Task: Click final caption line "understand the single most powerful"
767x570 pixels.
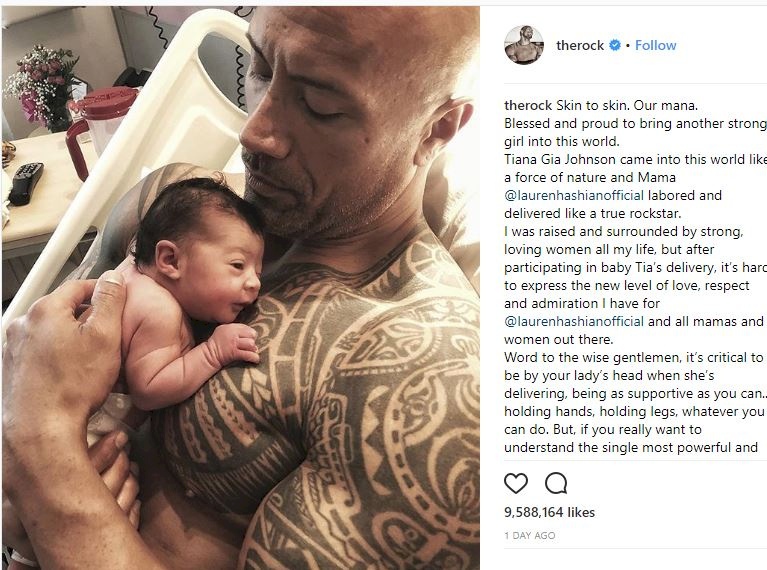Action: click(x=631, y=448)
